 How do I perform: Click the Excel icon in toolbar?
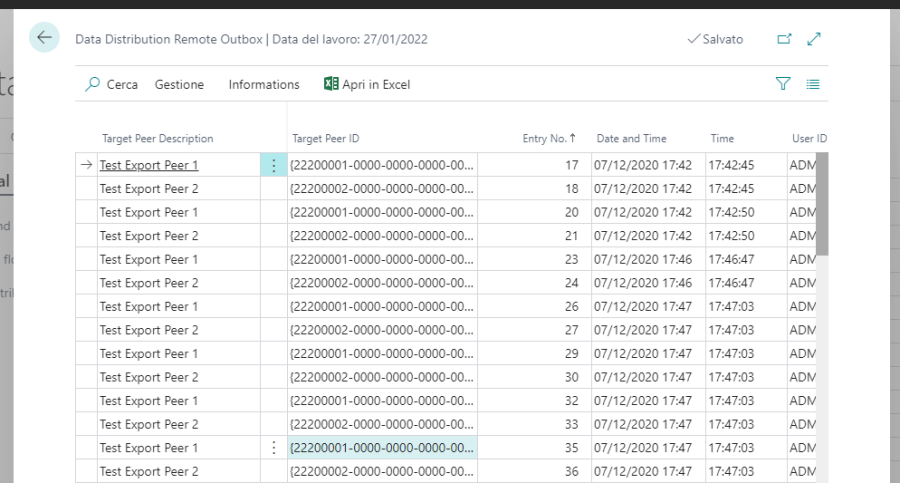click(331, 85)
